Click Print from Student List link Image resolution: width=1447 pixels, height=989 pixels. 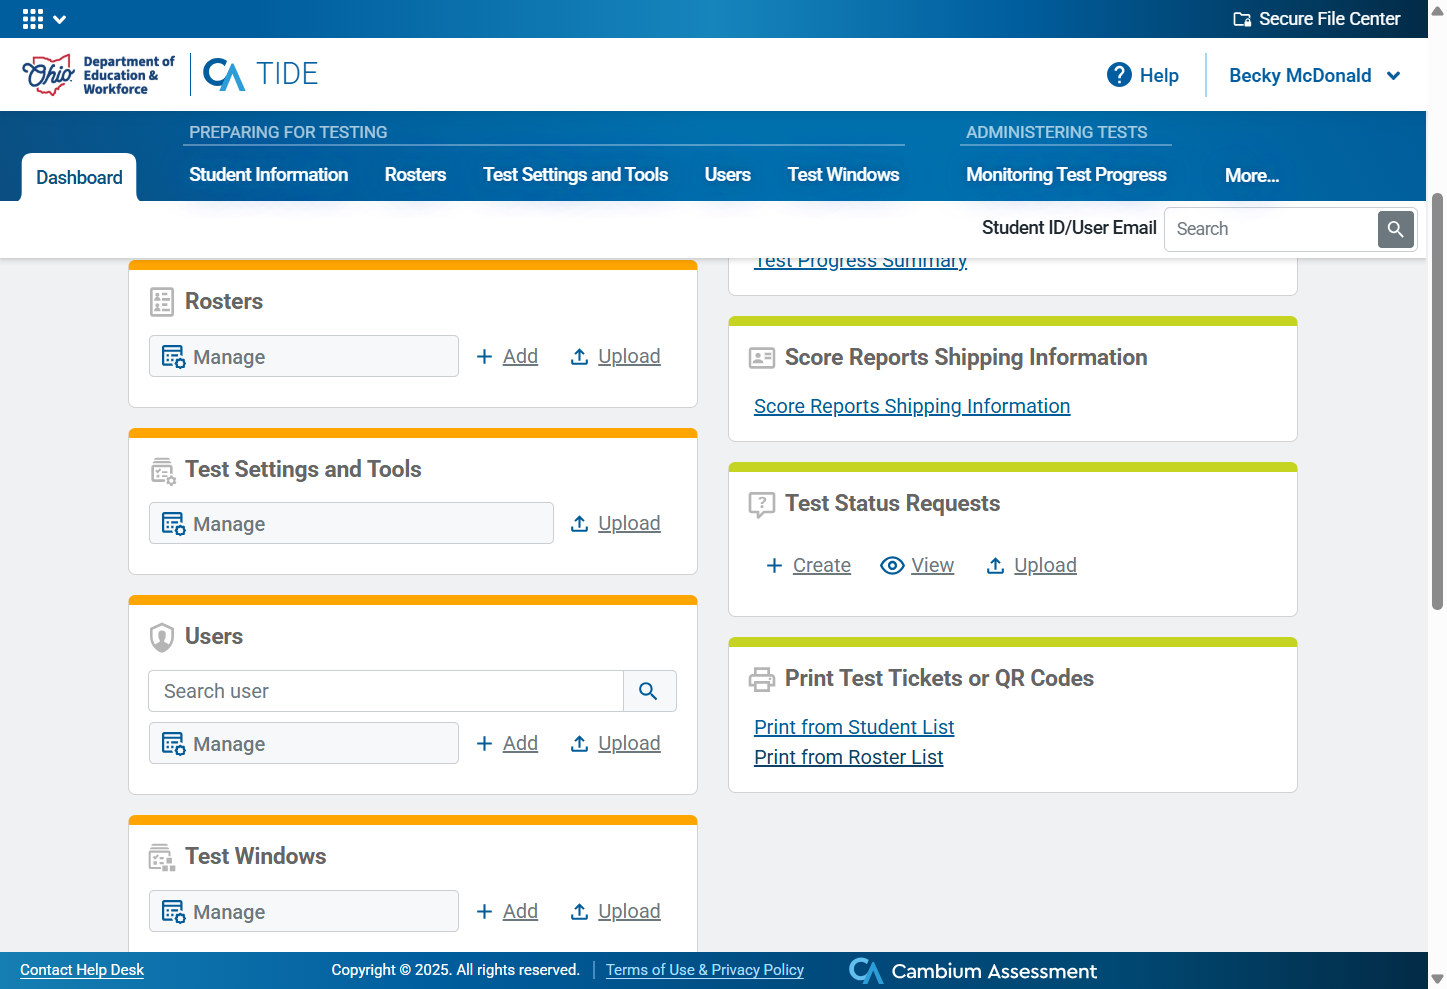[854, 727]
